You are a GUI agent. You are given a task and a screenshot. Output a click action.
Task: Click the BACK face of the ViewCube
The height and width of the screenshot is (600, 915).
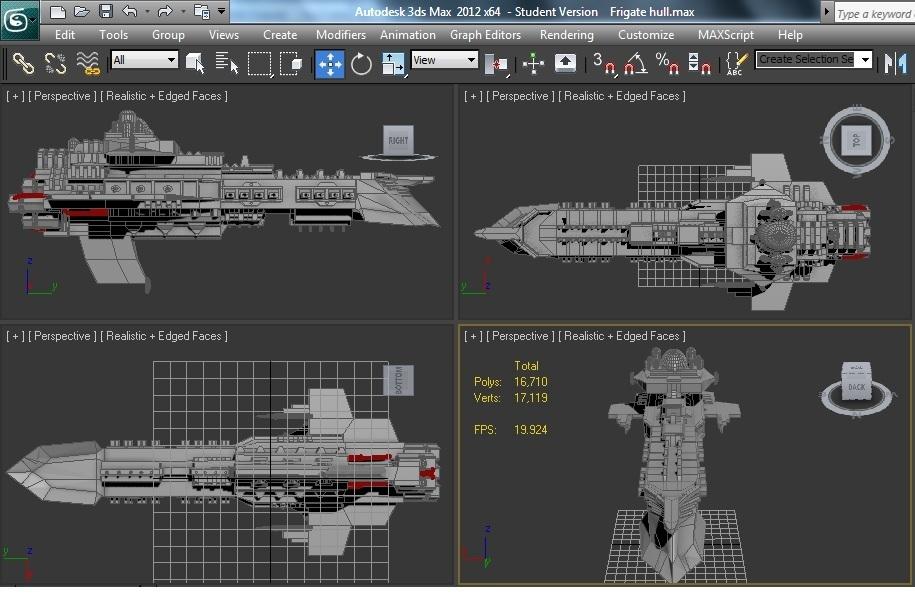pos(857,387)
